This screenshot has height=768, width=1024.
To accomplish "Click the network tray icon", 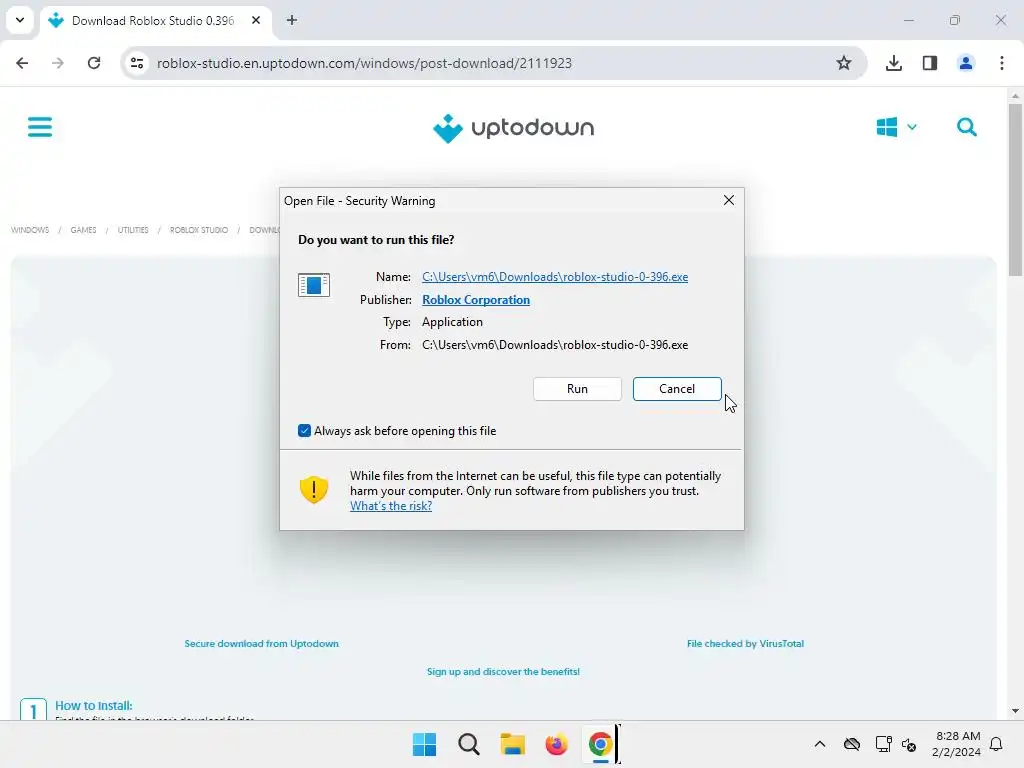I will [x=883, y=744].
